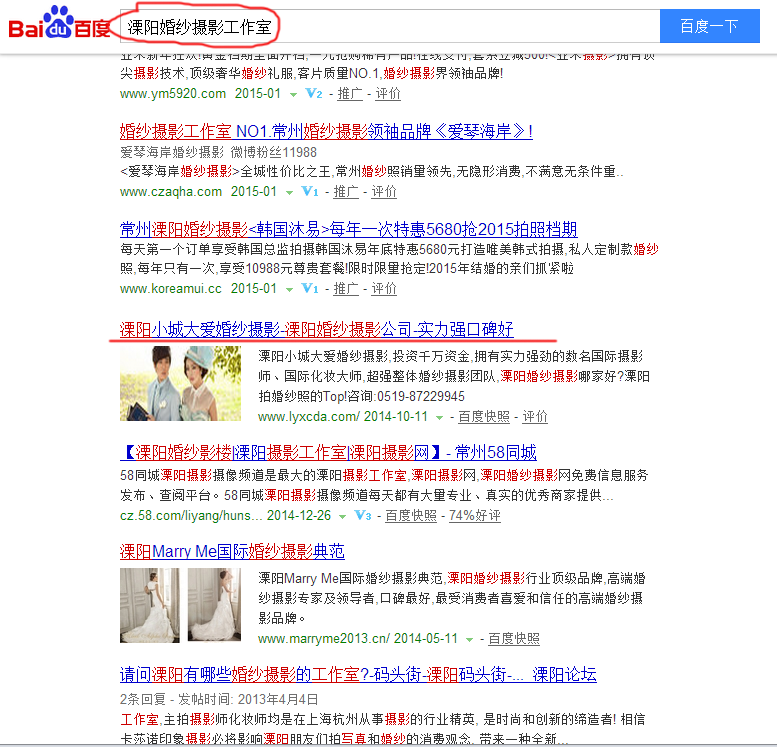This screenshot has width=777, height=747.
Task: Expand the dropdown arrow next to cz.58.com URL
Action: click(x=342, y=517)
